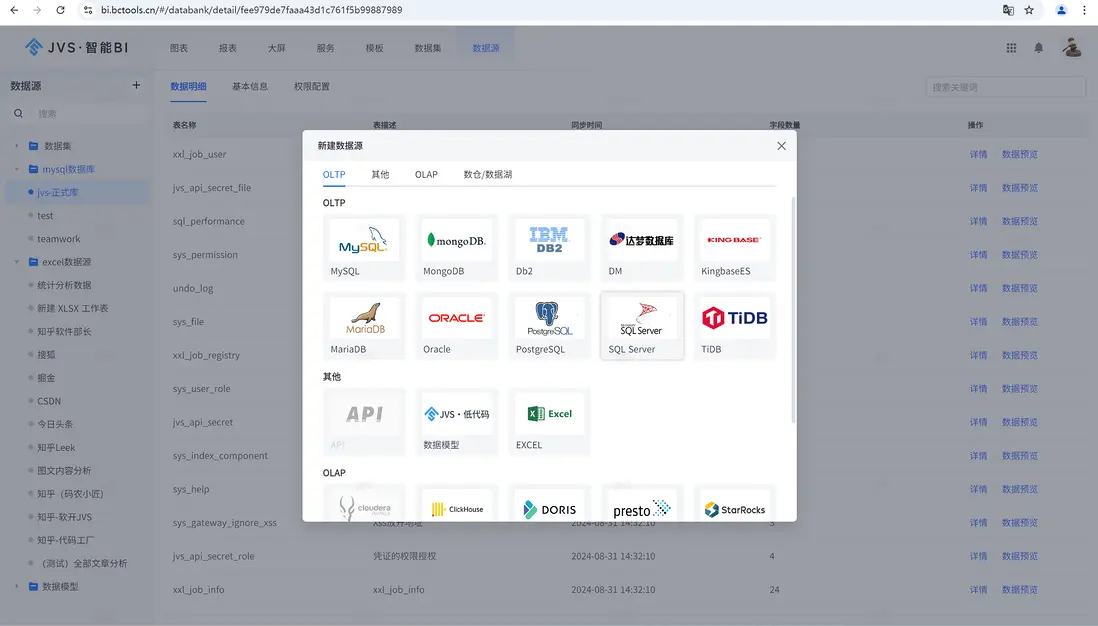The image size is (1098, 626).
Task: Select the MySQL data source card
Action: 363,248
